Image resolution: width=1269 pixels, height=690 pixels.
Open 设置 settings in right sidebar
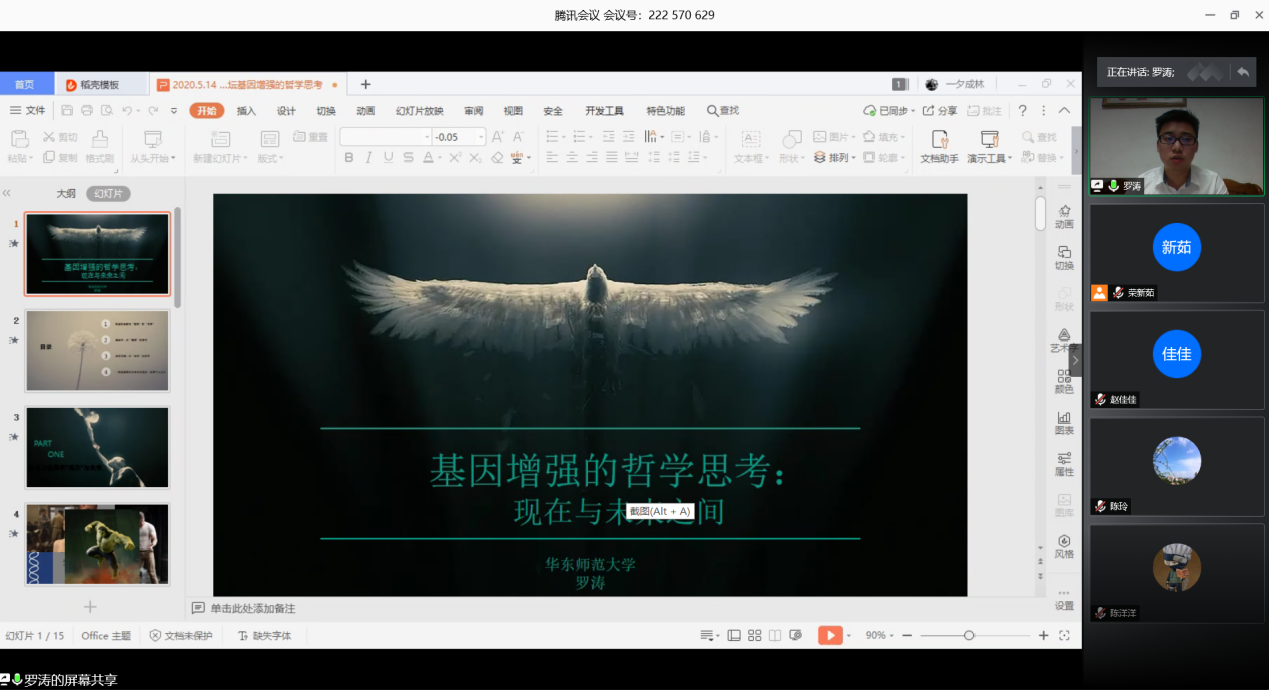1064,599
